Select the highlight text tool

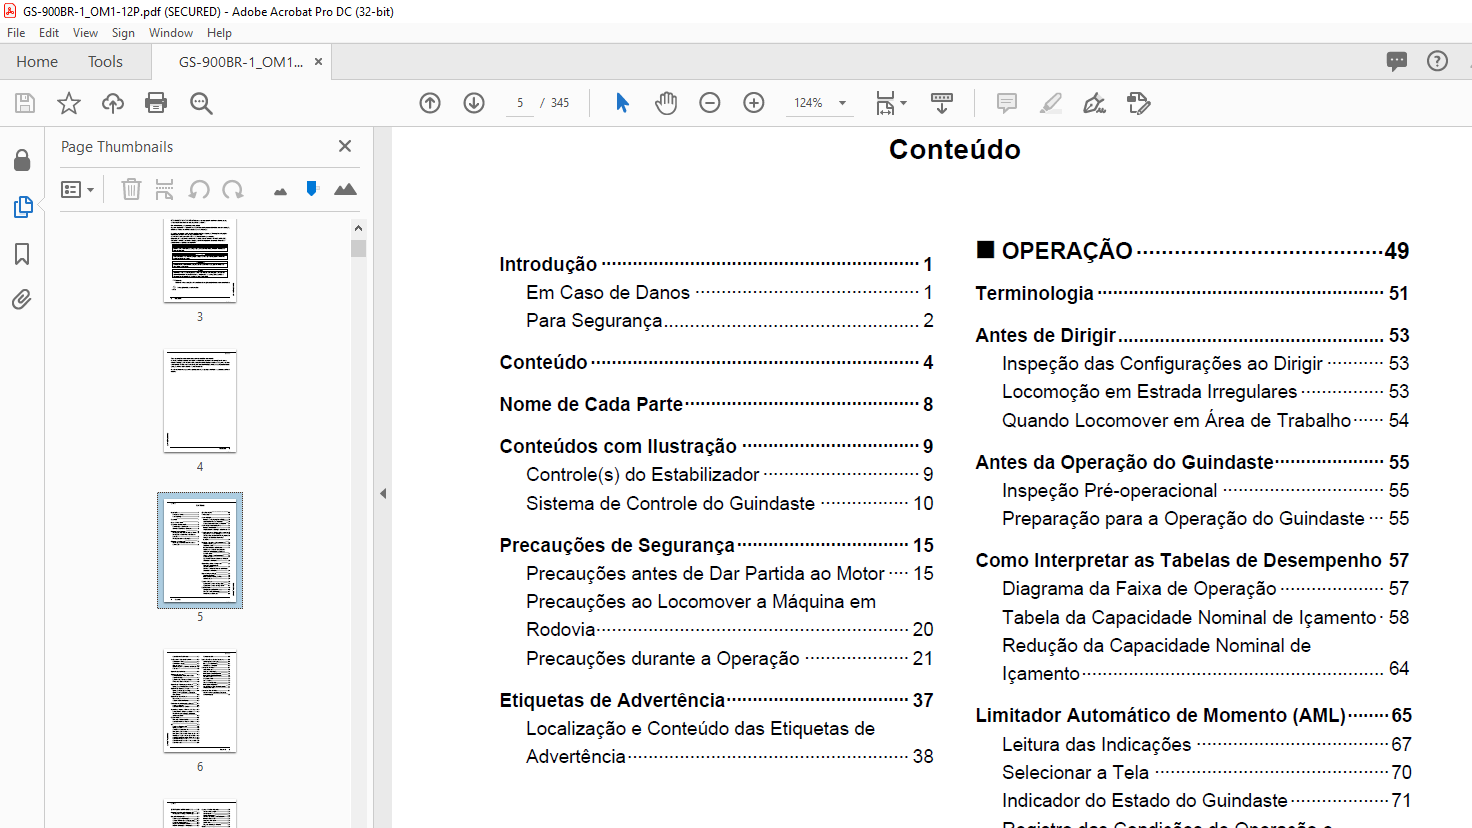1051,103
